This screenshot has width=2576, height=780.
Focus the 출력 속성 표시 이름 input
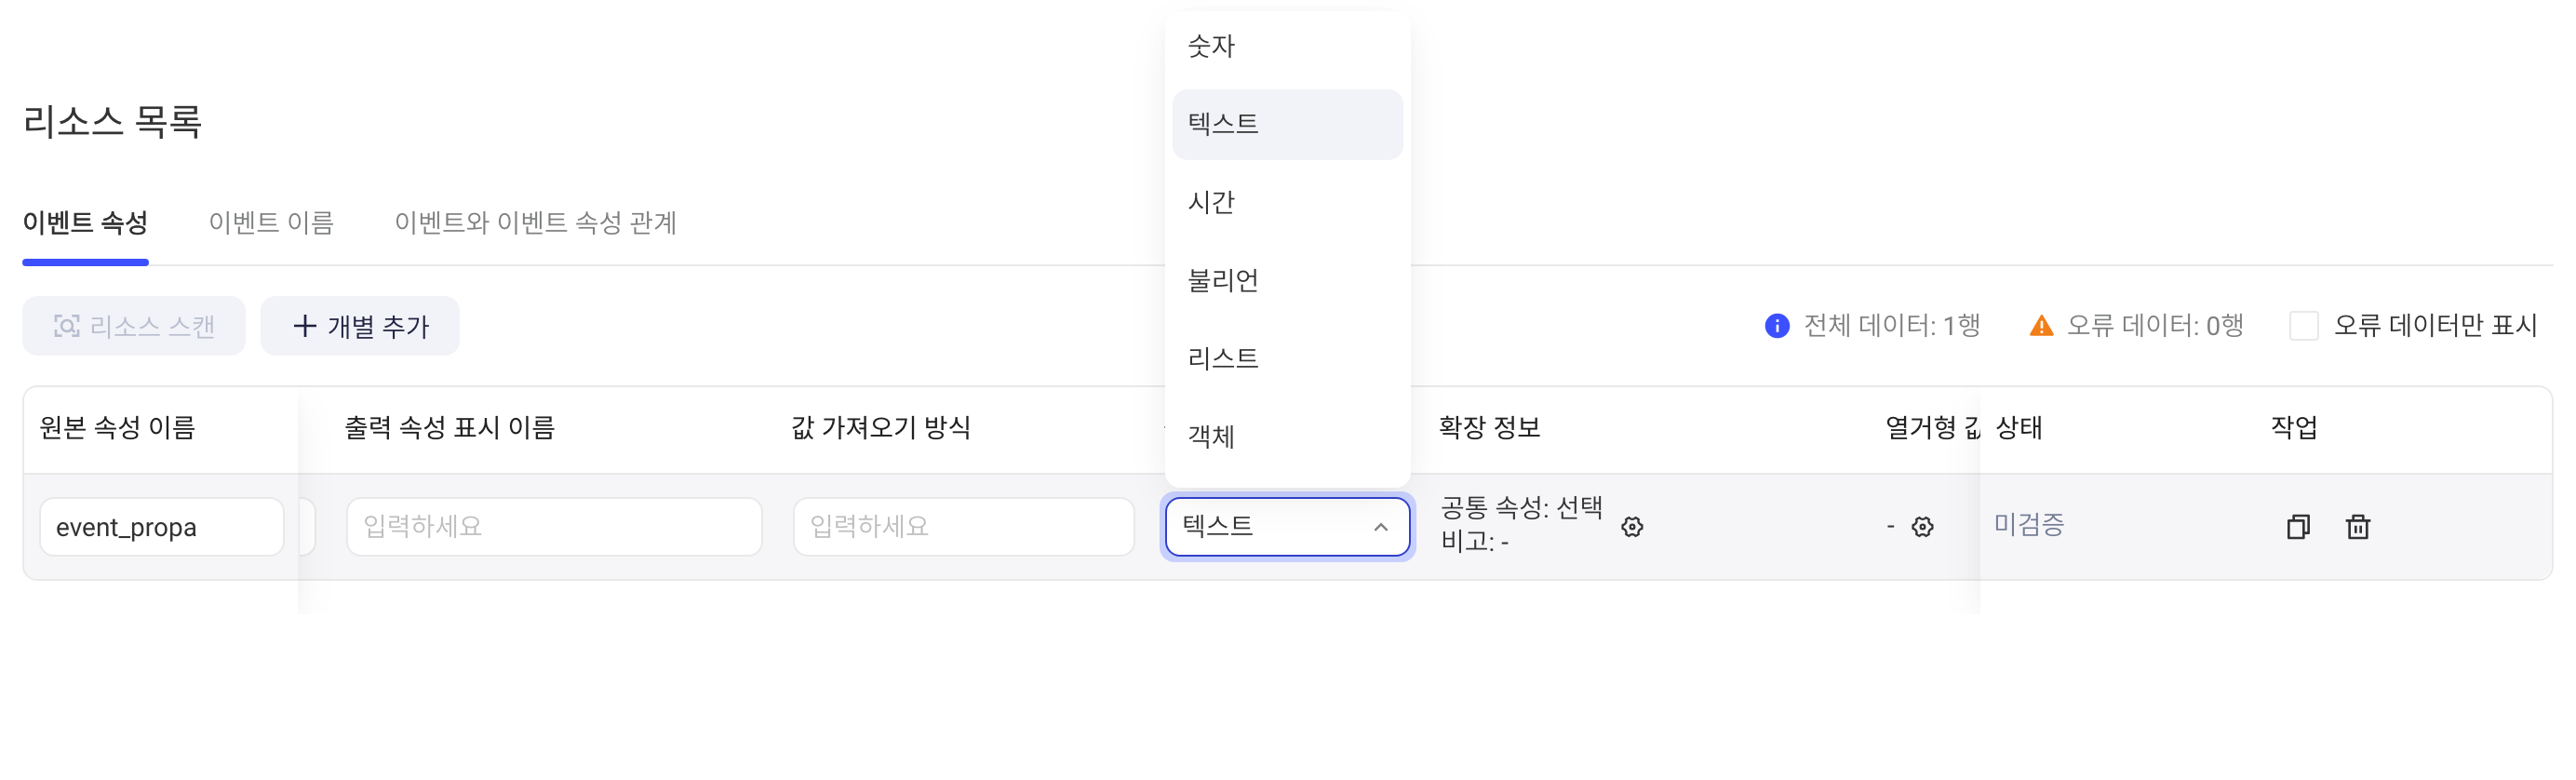tap(554, 527)
